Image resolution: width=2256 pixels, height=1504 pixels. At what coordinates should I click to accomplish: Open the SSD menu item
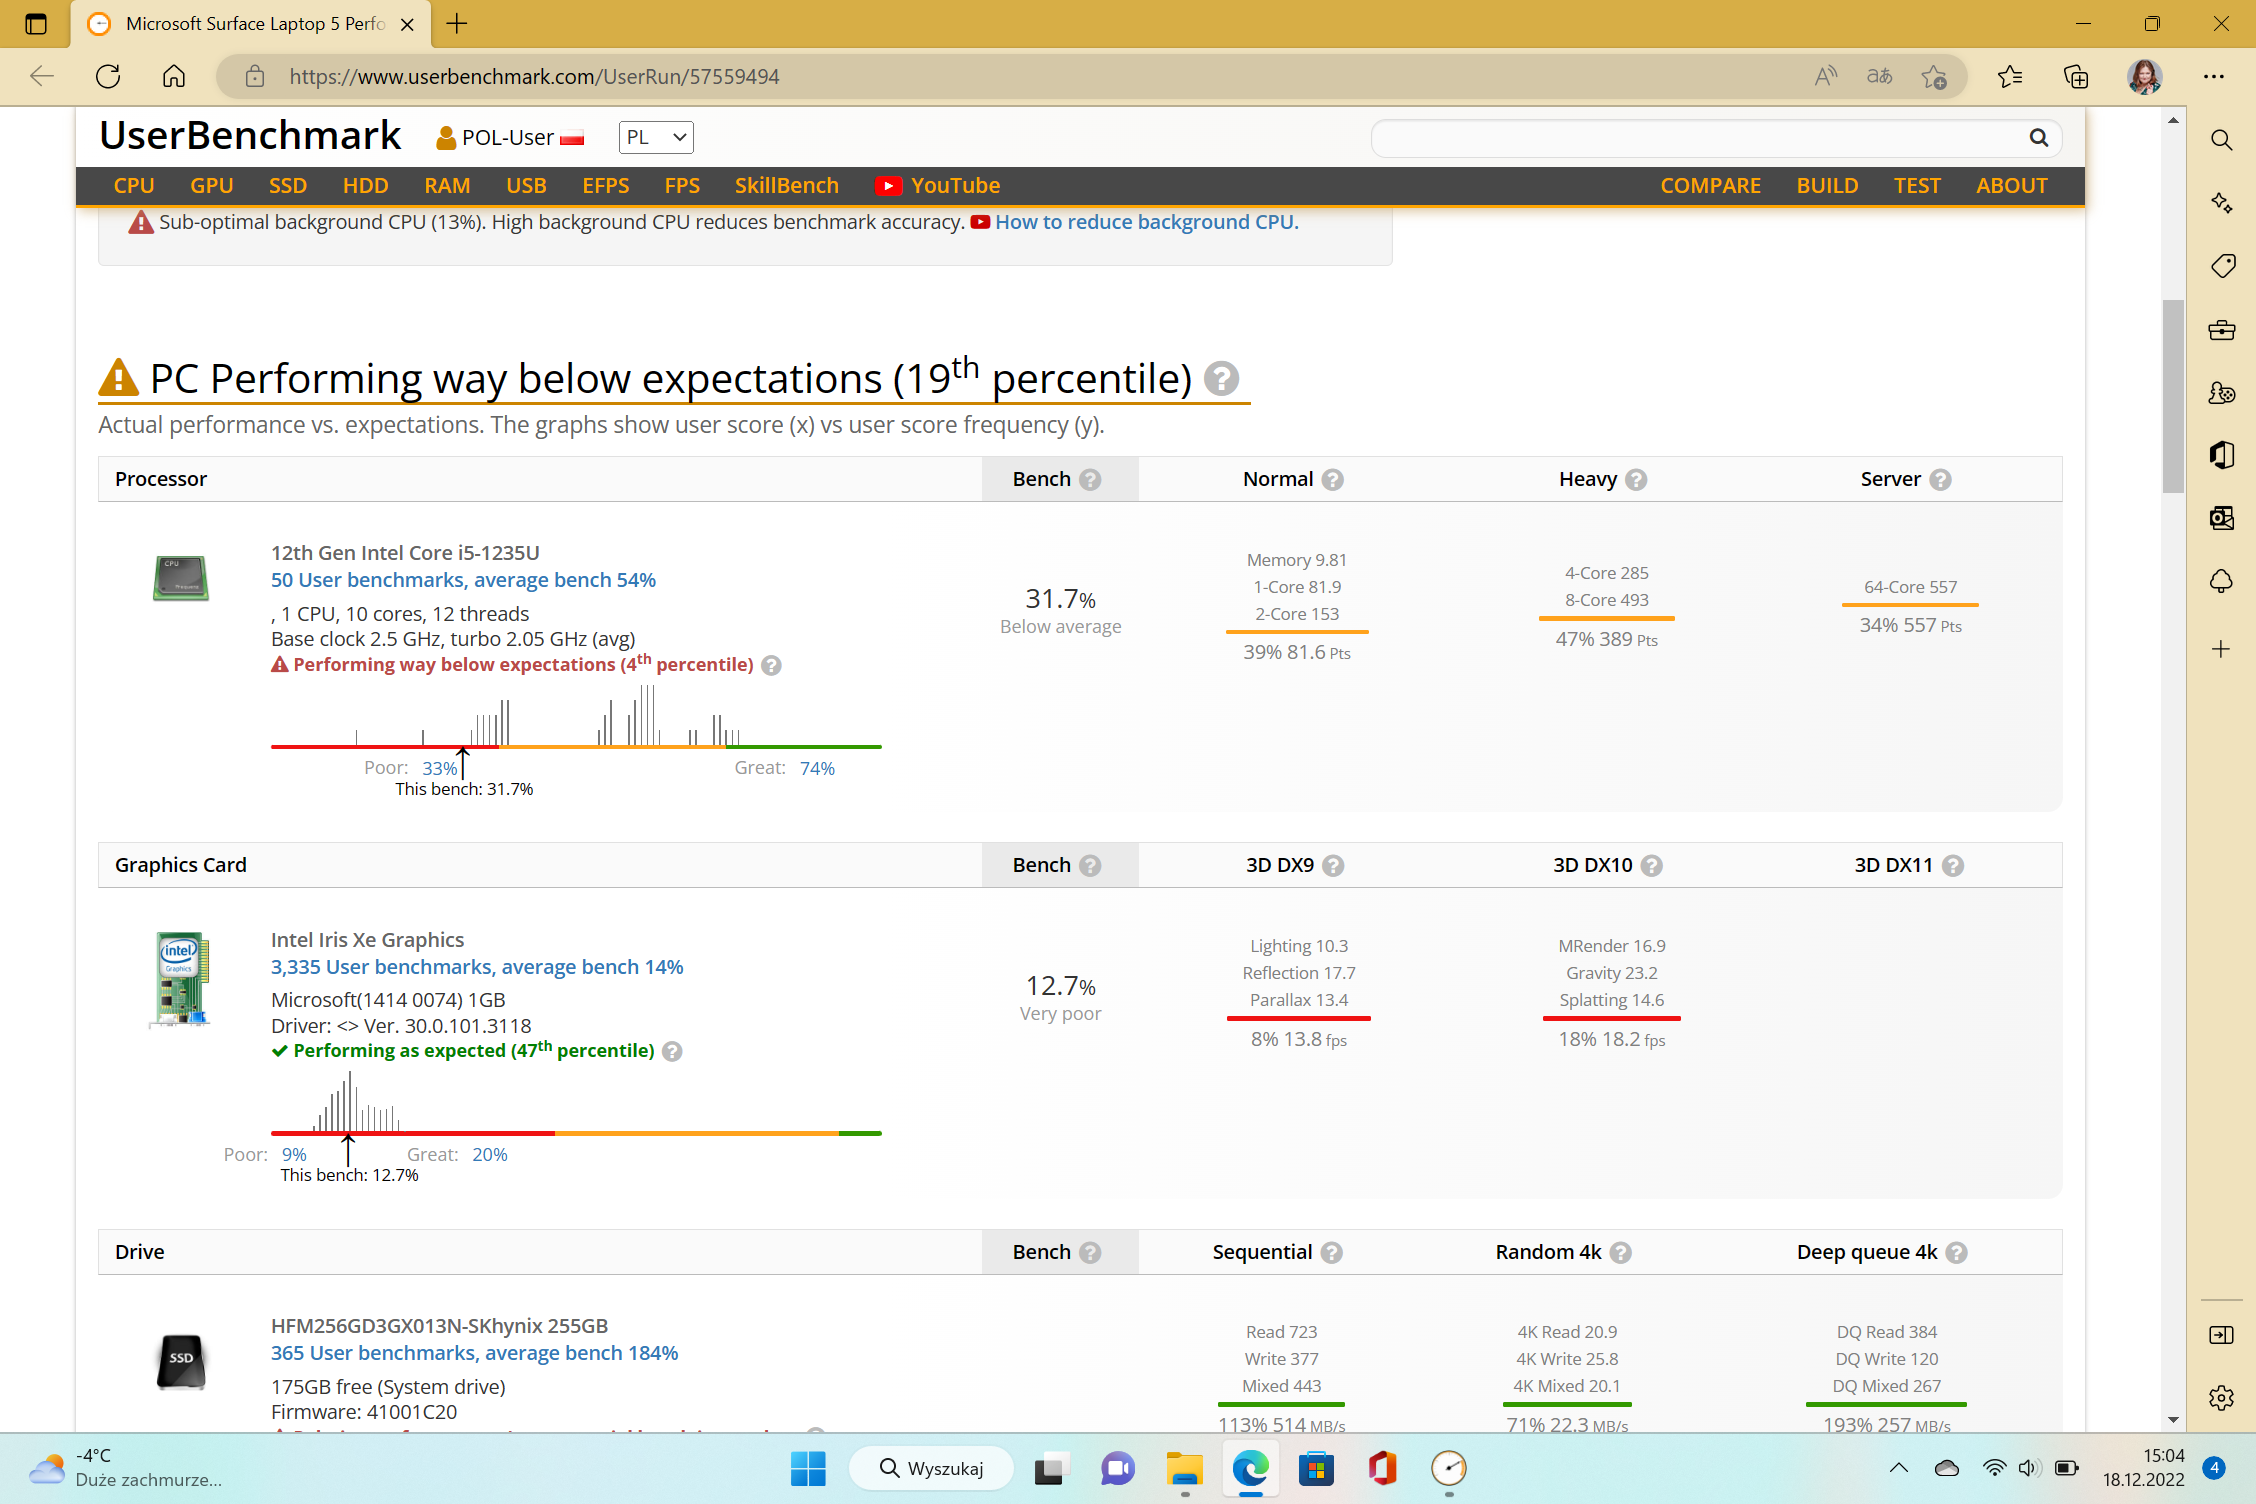pyautogui.click(x=288, y=186)
